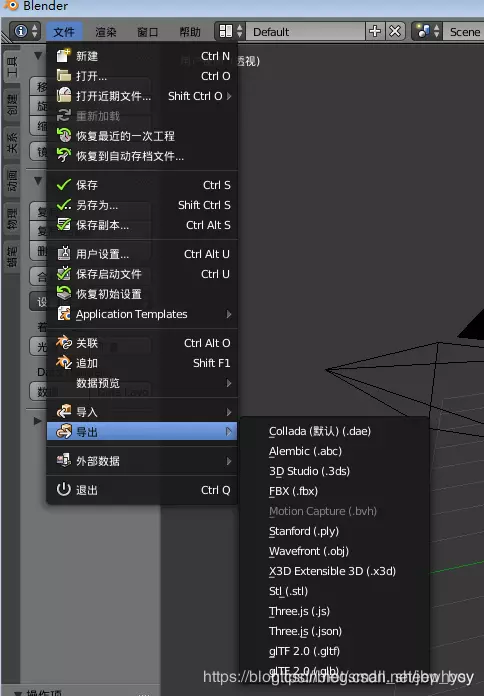Select the 关系 sidebar tab
Screen dimensions: 484x696
click(x=12, y=142)
